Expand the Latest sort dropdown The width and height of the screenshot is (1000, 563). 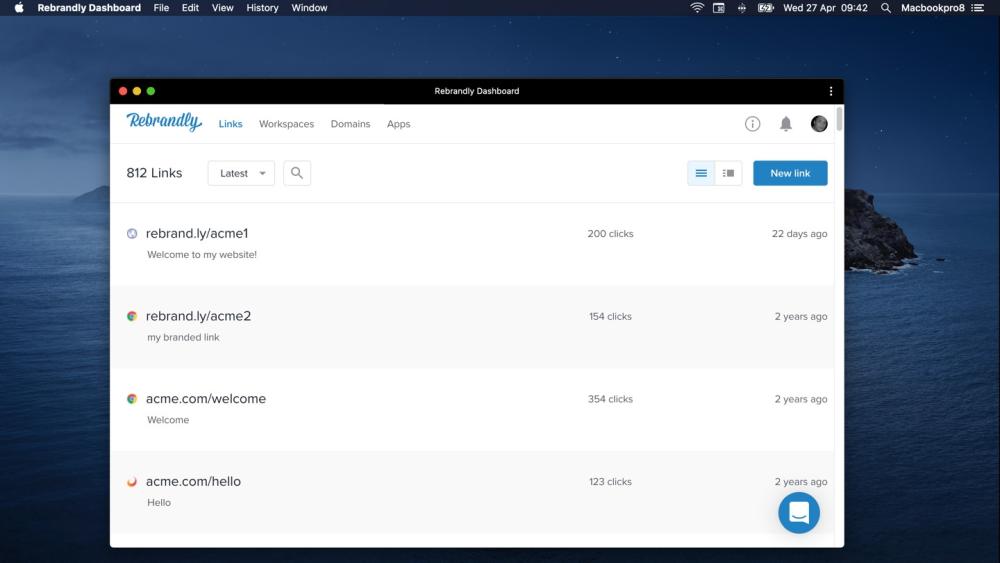(x=241, y=173)
